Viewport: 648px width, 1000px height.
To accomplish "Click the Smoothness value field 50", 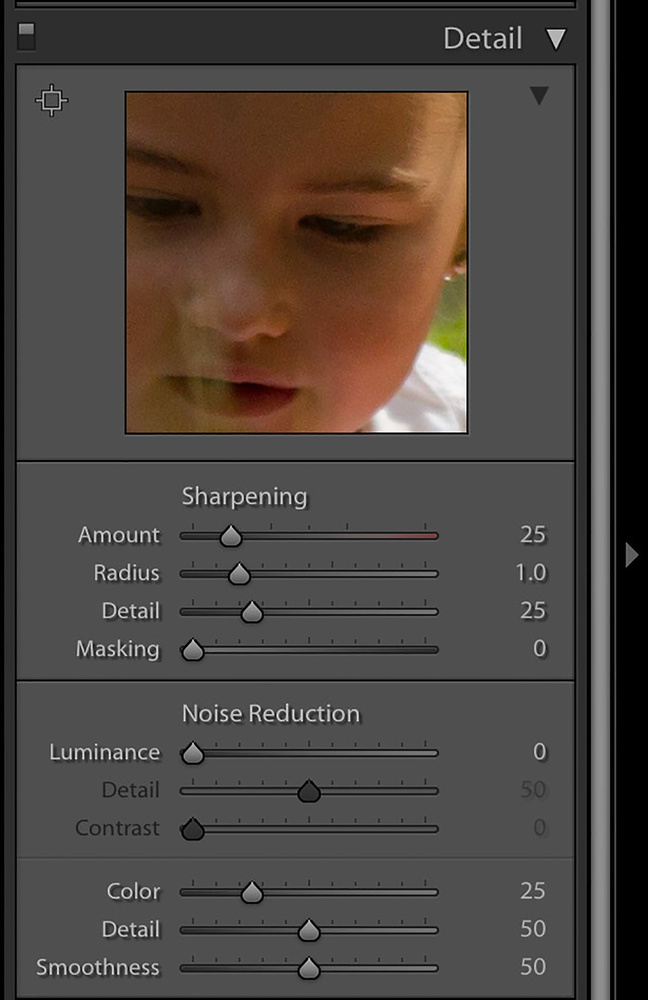I will (x=533, y=967).
